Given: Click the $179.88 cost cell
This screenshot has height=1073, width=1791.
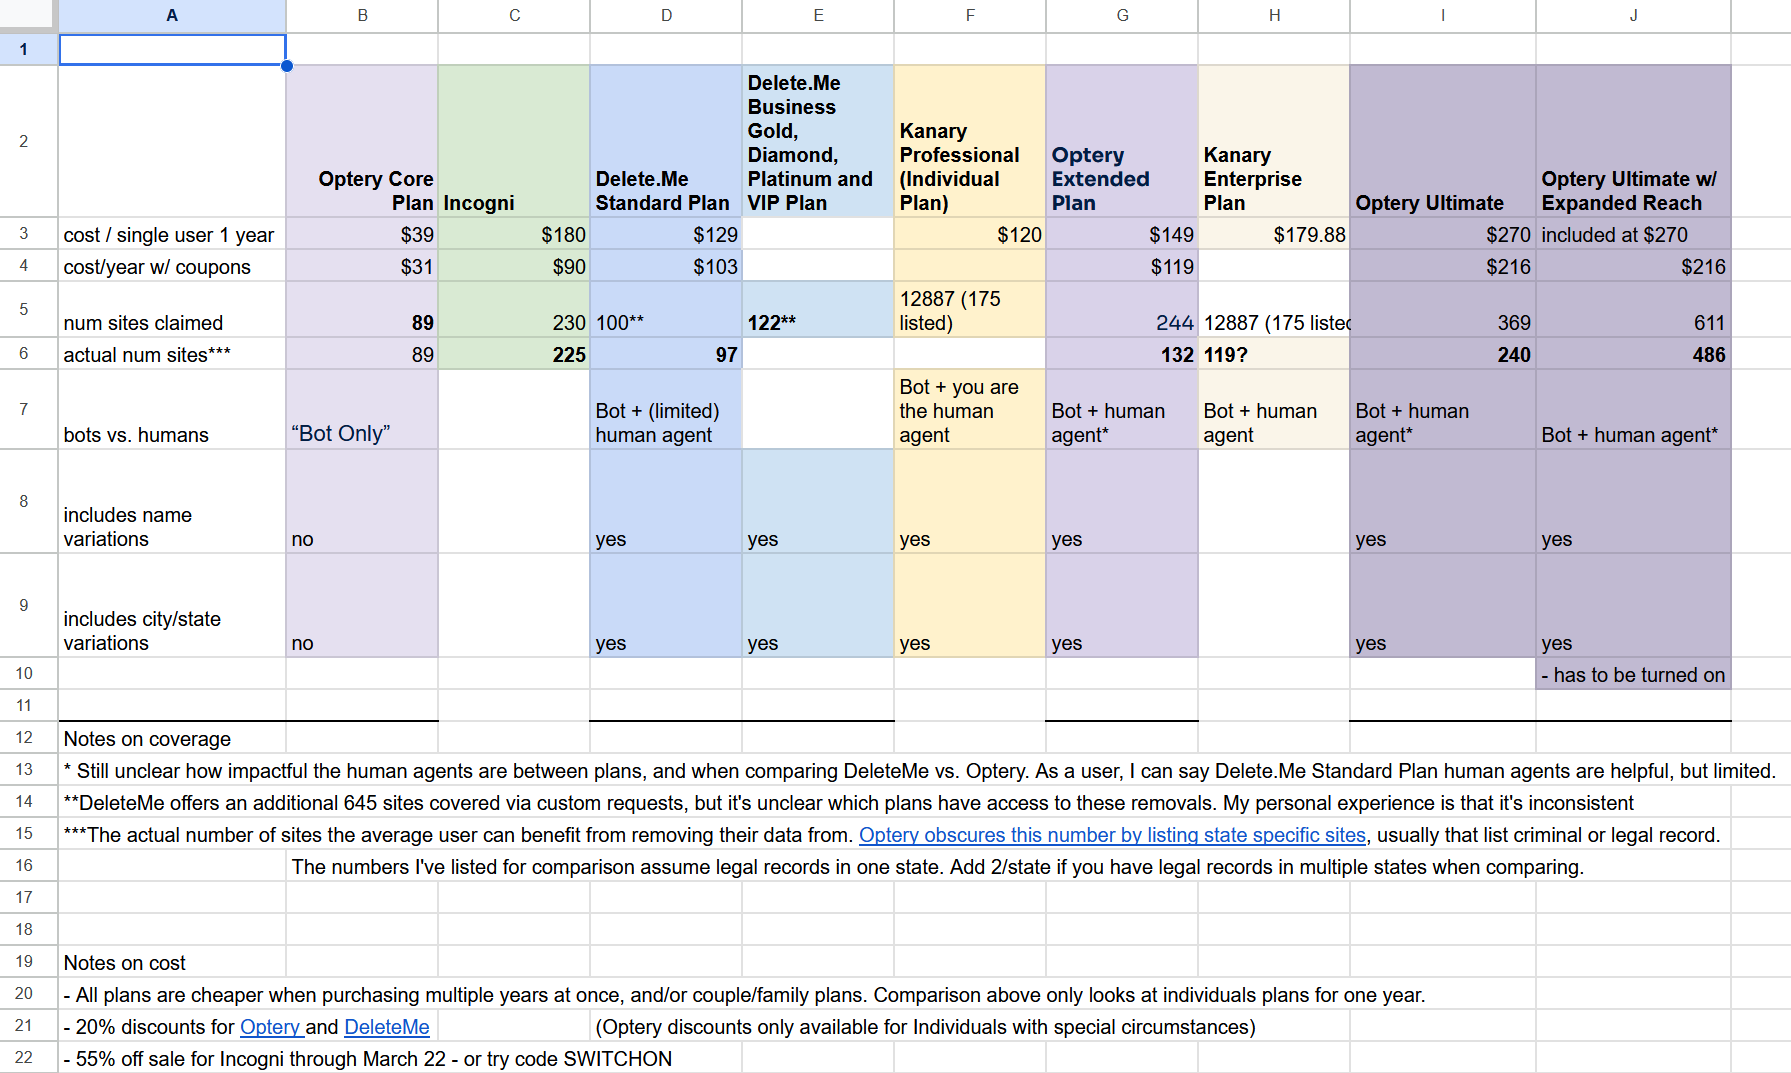Looking at the screenshot, I should tap(1273, 234).
